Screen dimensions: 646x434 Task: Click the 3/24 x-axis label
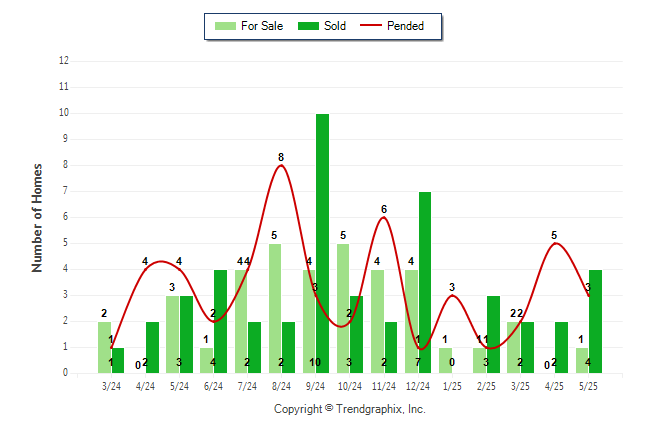pyautogui.click(x=111, y=386)
